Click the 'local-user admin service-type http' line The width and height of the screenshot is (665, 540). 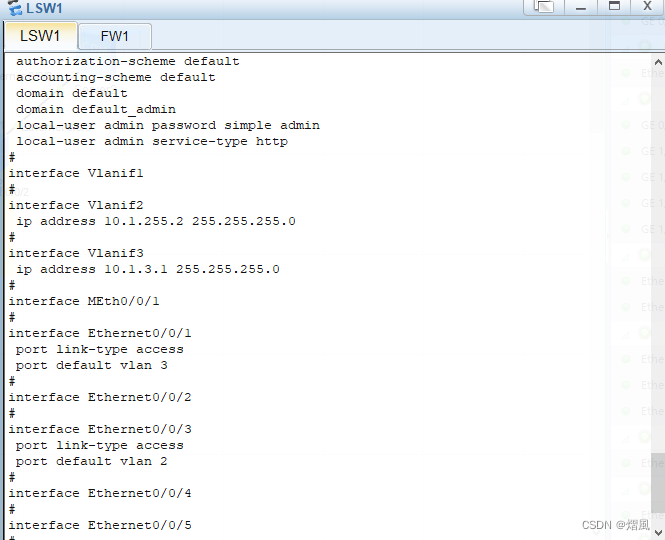[x=152, y=141]
